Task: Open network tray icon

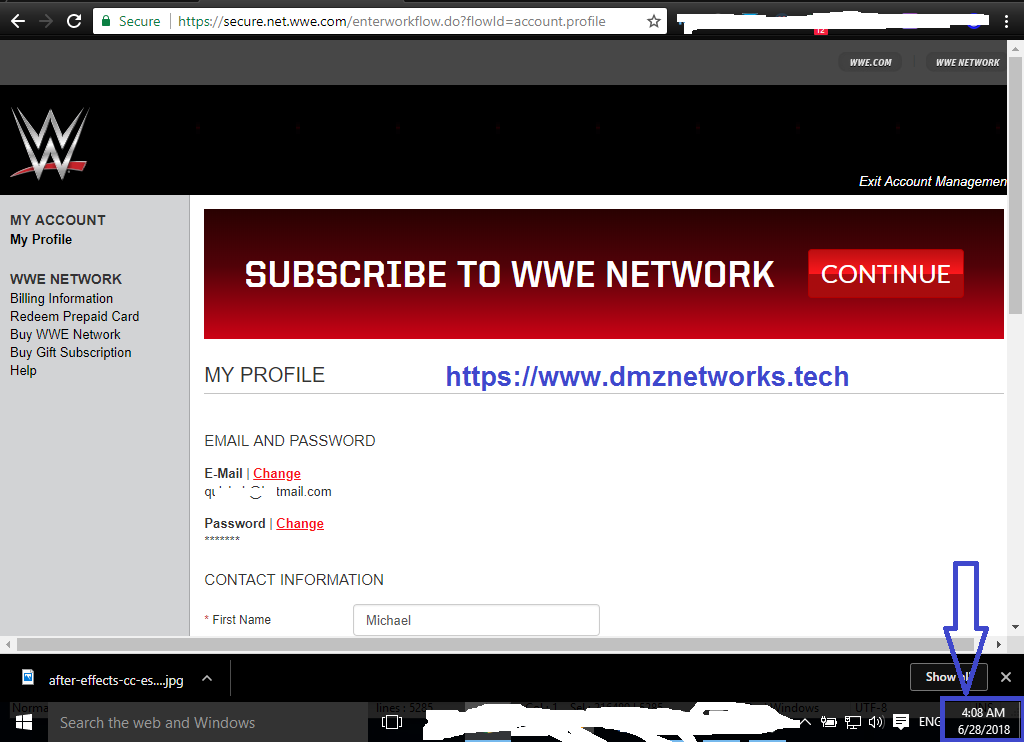Action: [x=852, y=722]
